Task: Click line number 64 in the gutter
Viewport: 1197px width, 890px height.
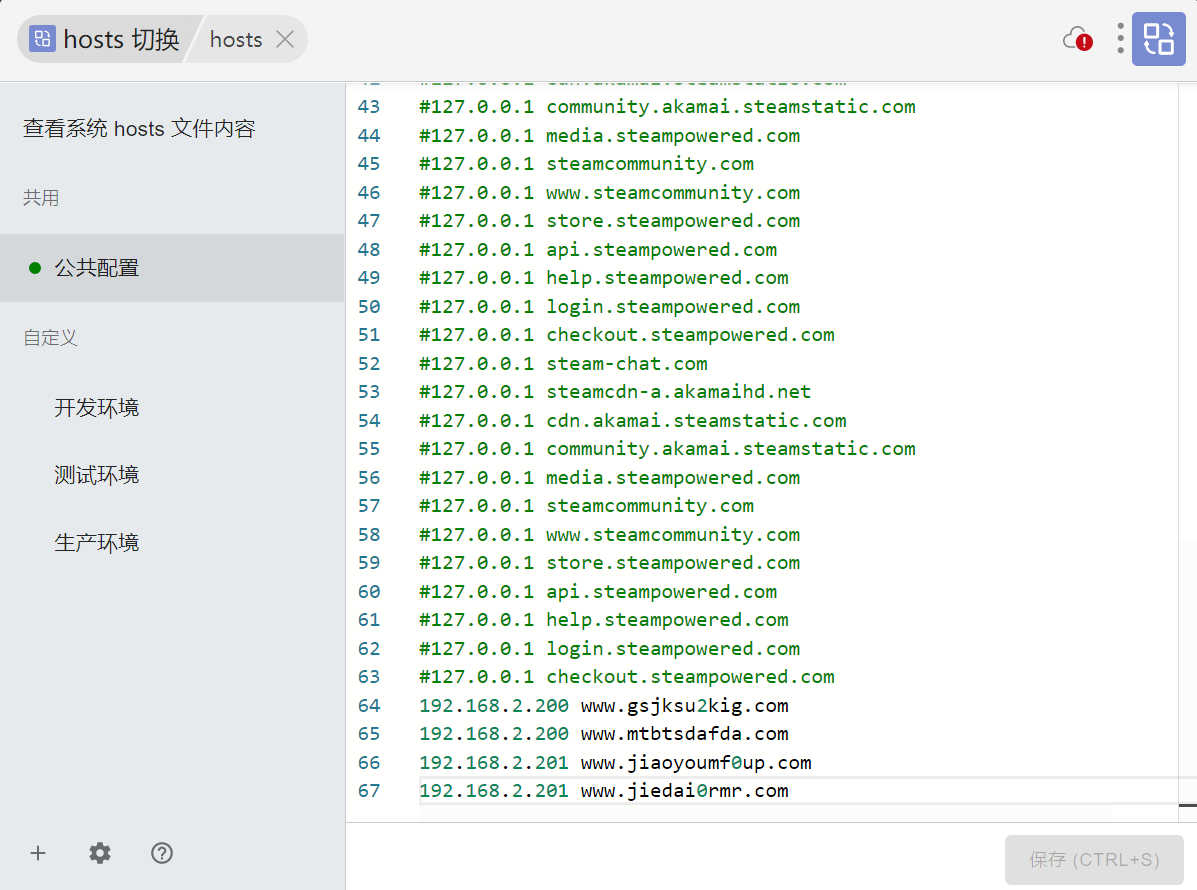Action: point(369,706)
